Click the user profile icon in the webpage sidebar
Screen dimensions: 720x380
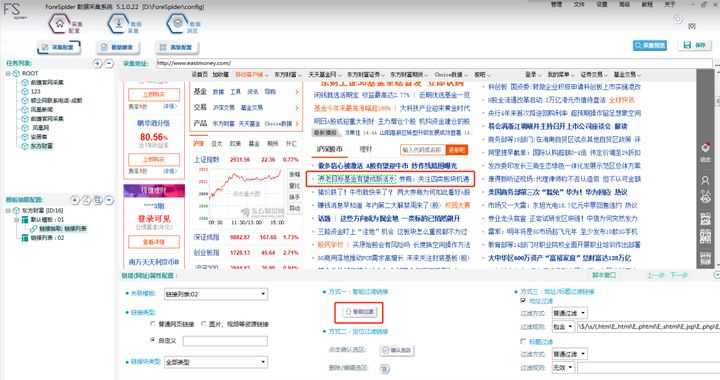pyautogui.click(x=705, y=180)
